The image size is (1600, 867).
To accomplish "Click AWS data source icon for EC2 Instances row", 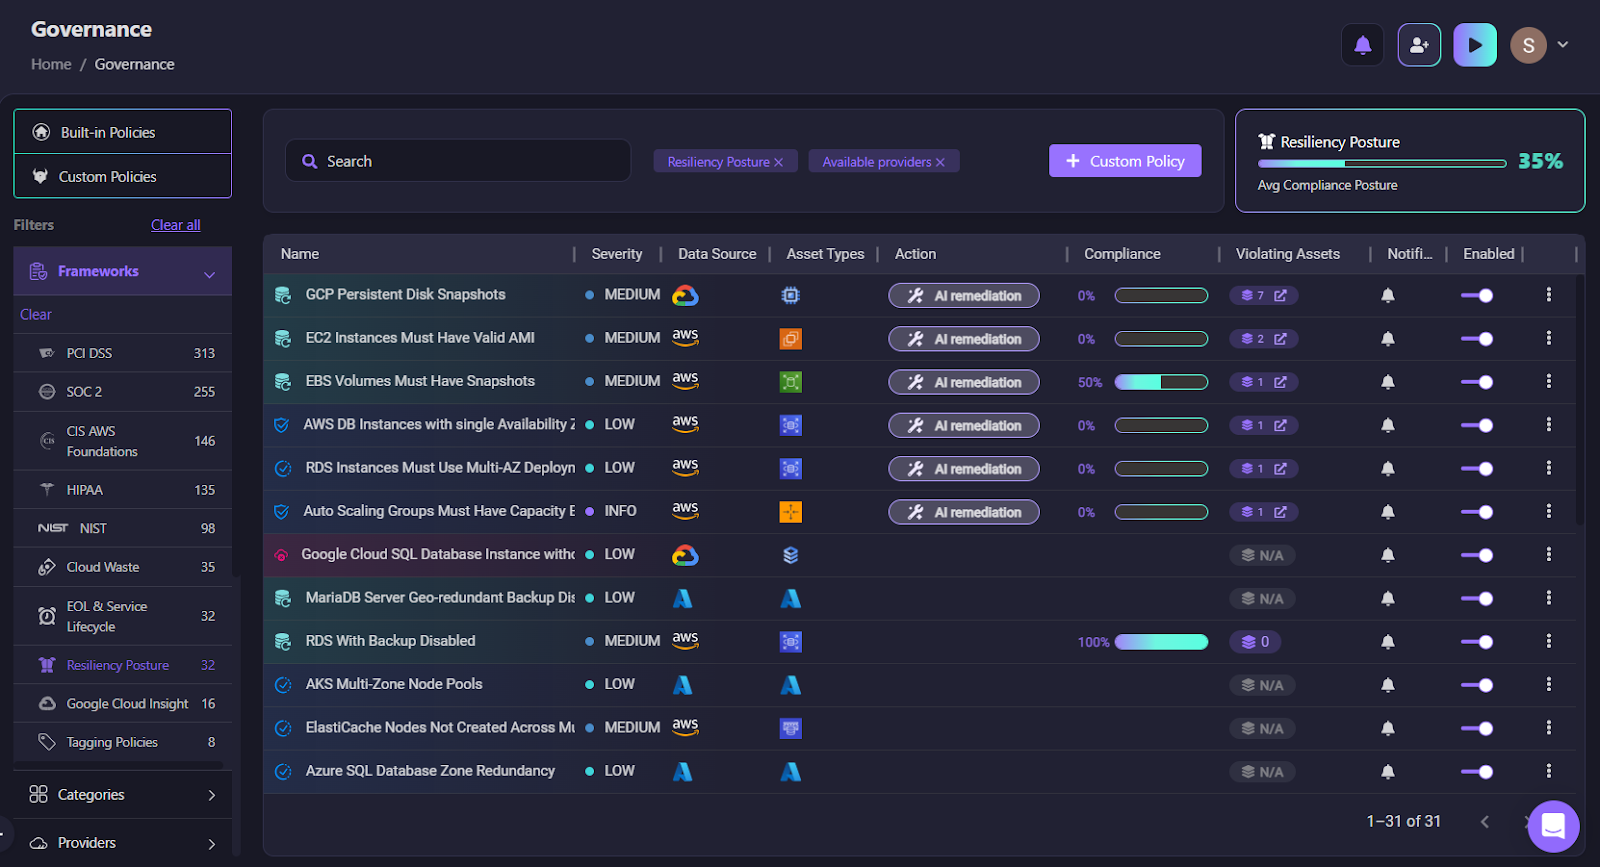I will (x=685, y=338).
